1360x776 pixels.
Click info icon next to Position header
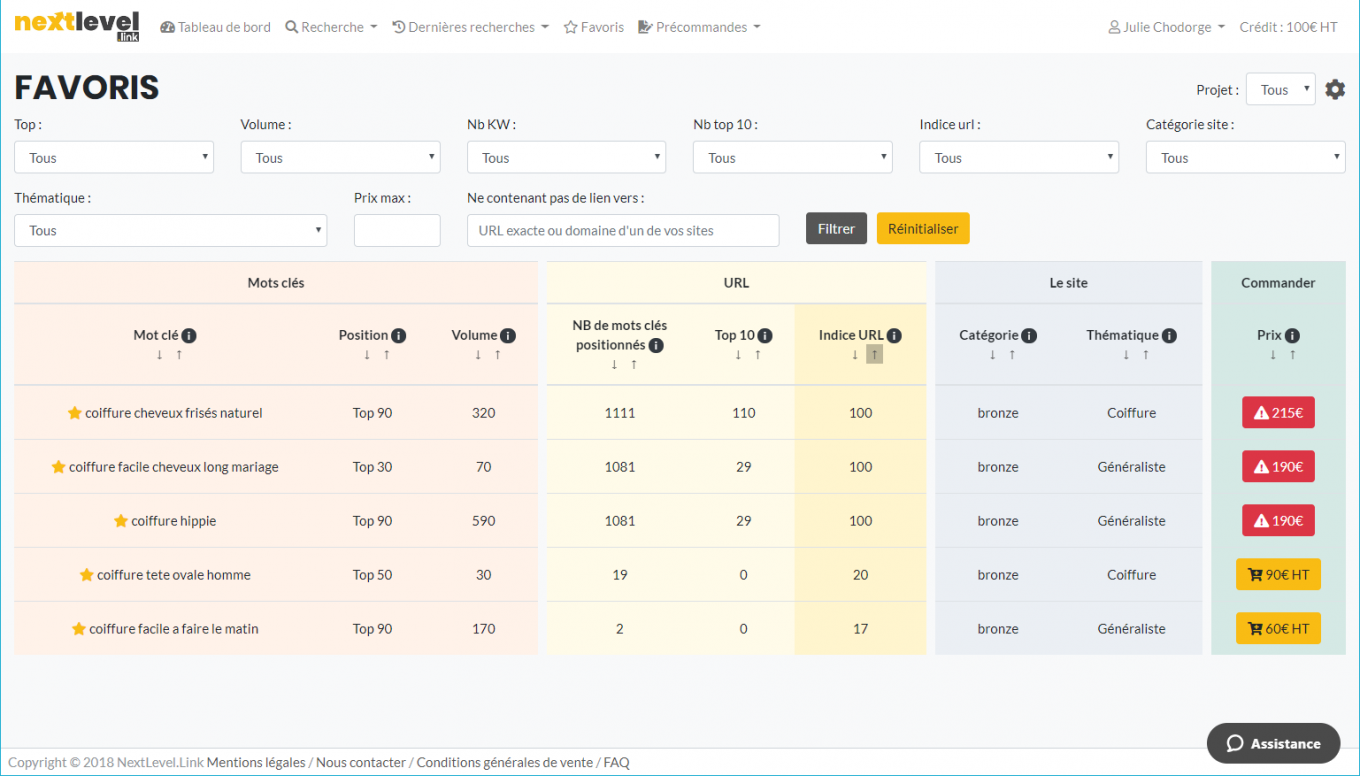(399, 336)
